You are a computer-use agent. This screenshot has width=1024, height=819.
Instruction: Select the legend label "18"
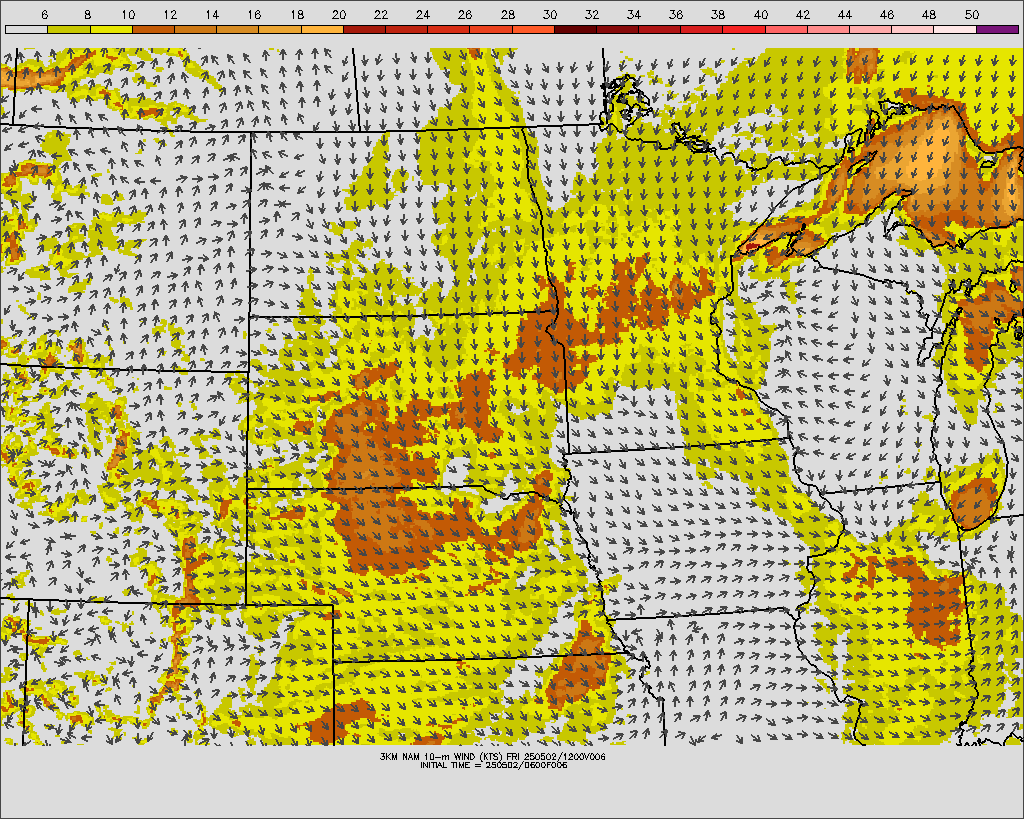point(297,14)
